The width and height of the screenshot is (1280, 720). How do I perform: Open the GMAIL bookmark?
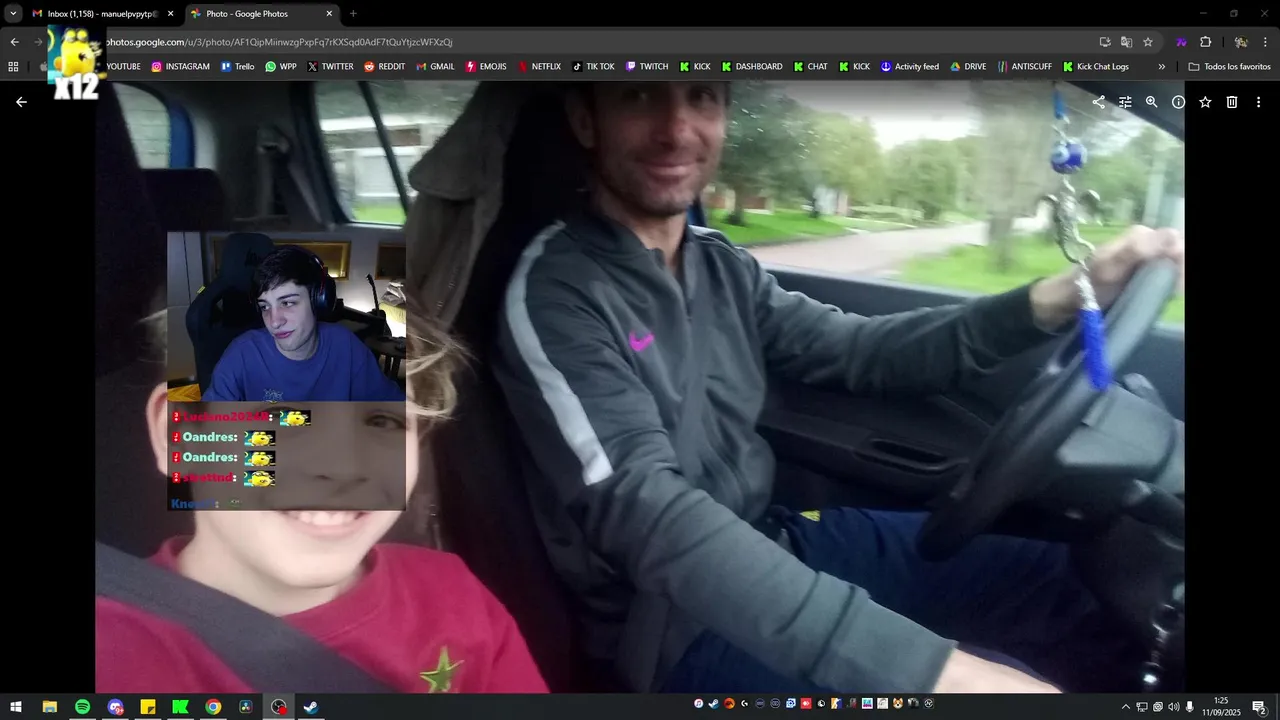(435, 67)
